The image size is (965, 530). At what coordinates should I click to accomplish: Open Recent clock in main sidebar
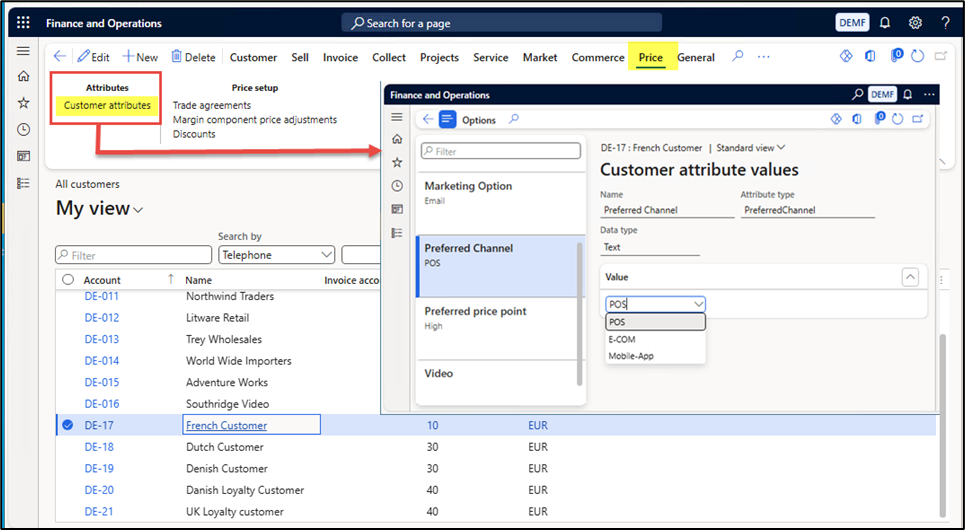[23, 129]
